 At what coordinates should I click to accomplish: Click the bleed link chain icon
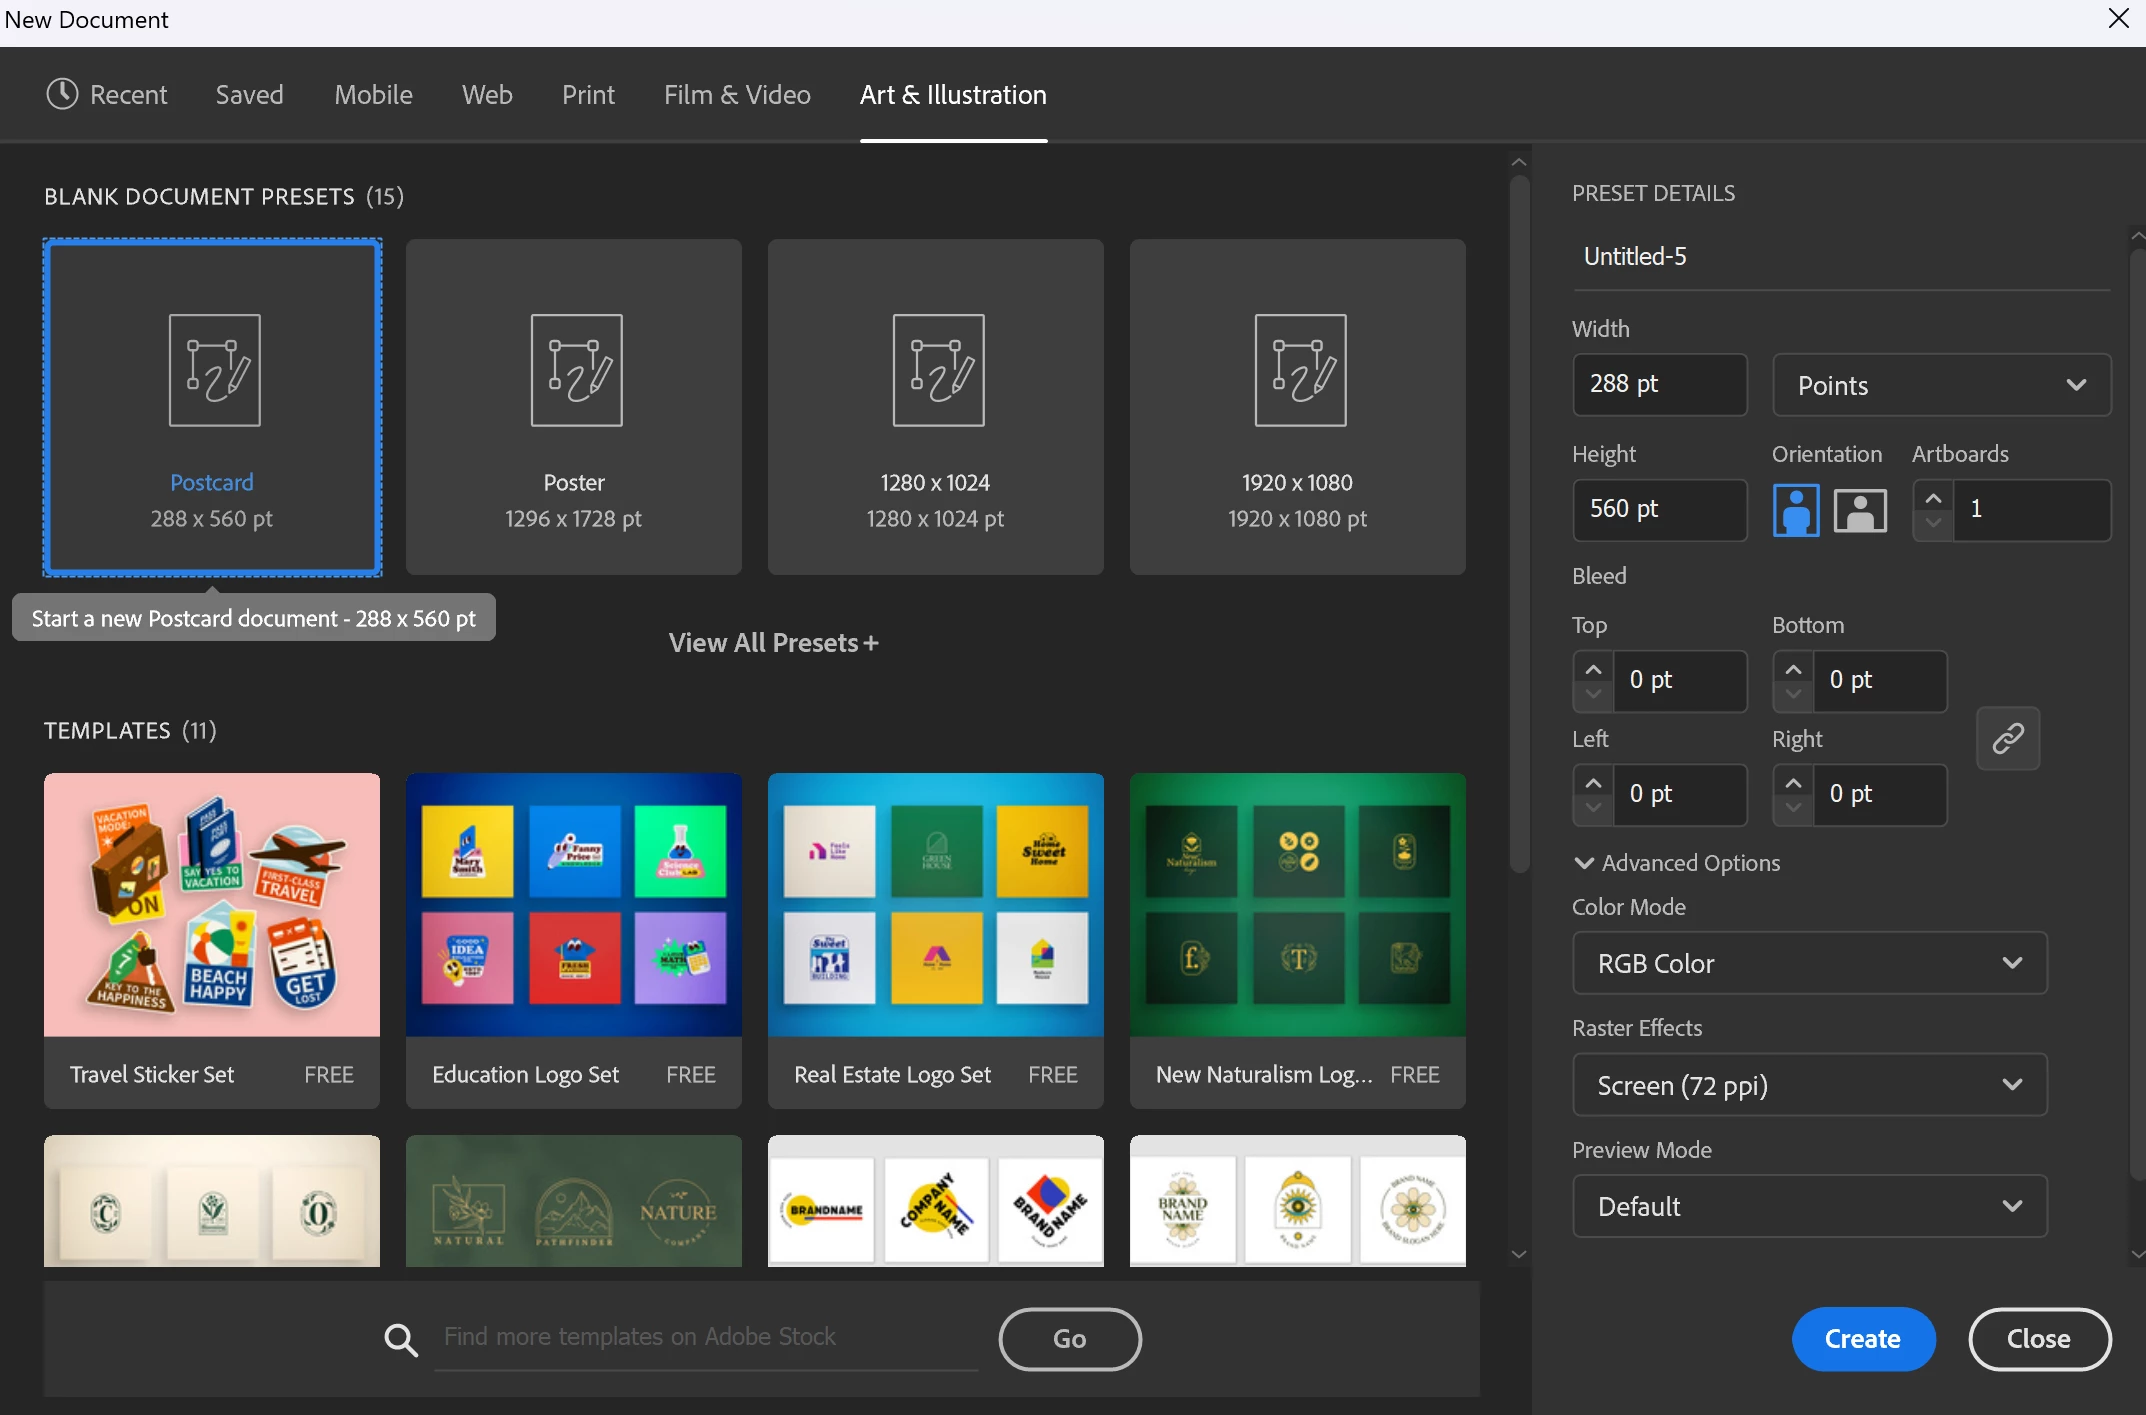coord(2007,739)
